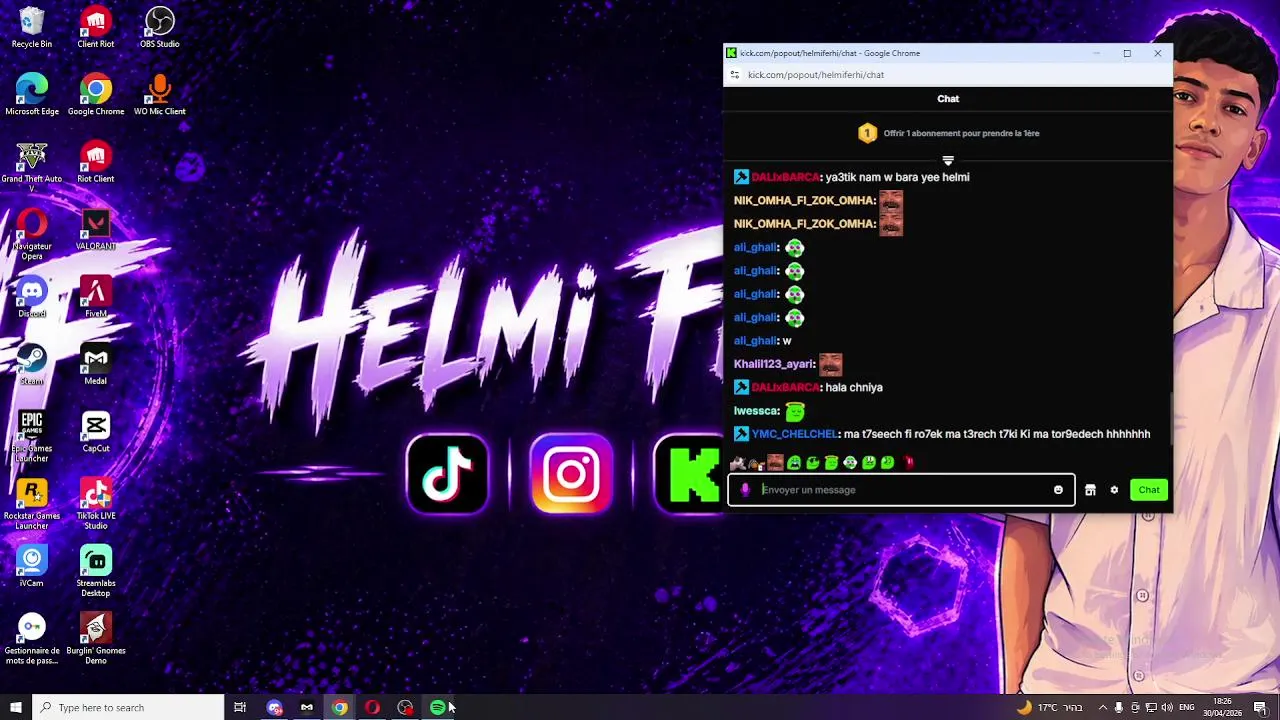Open the Medal desktop shortcut
The image size is (1280, 720).
[96, 365]
